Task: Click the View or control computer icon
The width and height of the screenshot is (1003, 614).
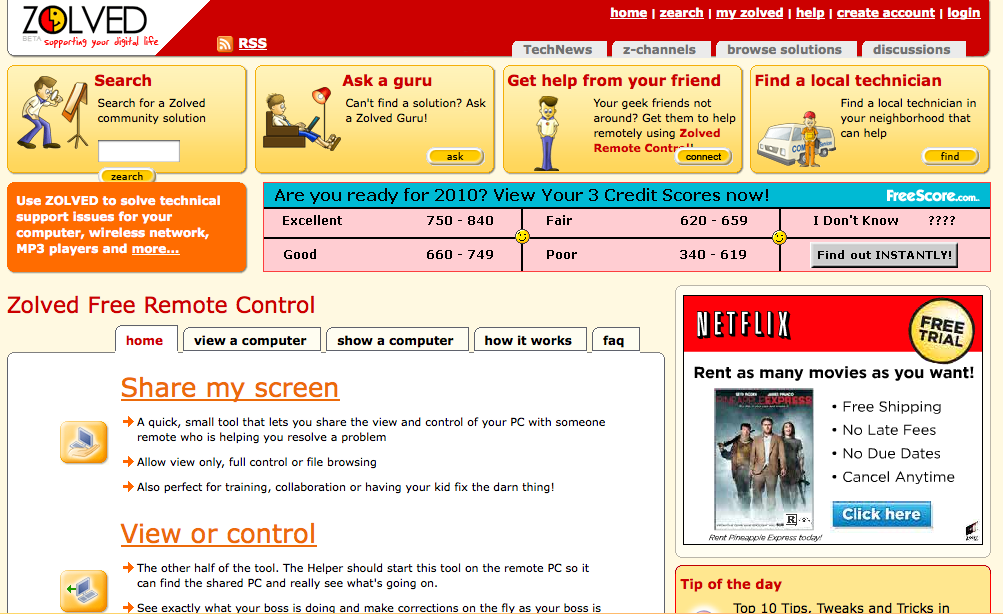Action: tap(84, 591)
